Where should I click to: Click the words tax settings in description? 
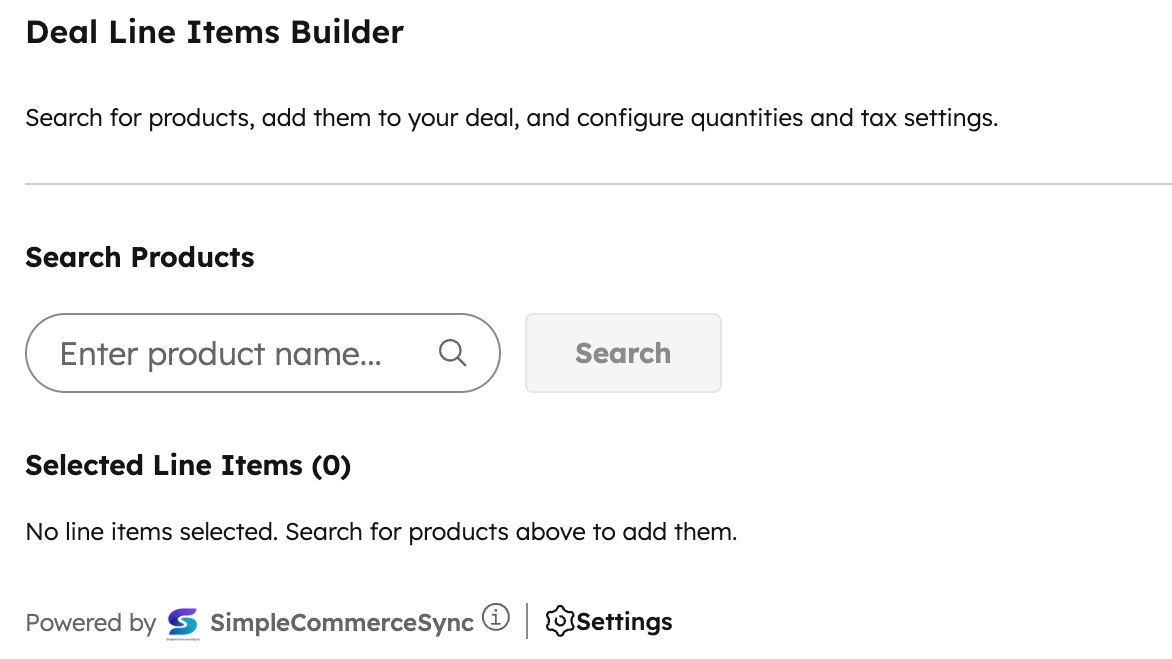[928, 118]
